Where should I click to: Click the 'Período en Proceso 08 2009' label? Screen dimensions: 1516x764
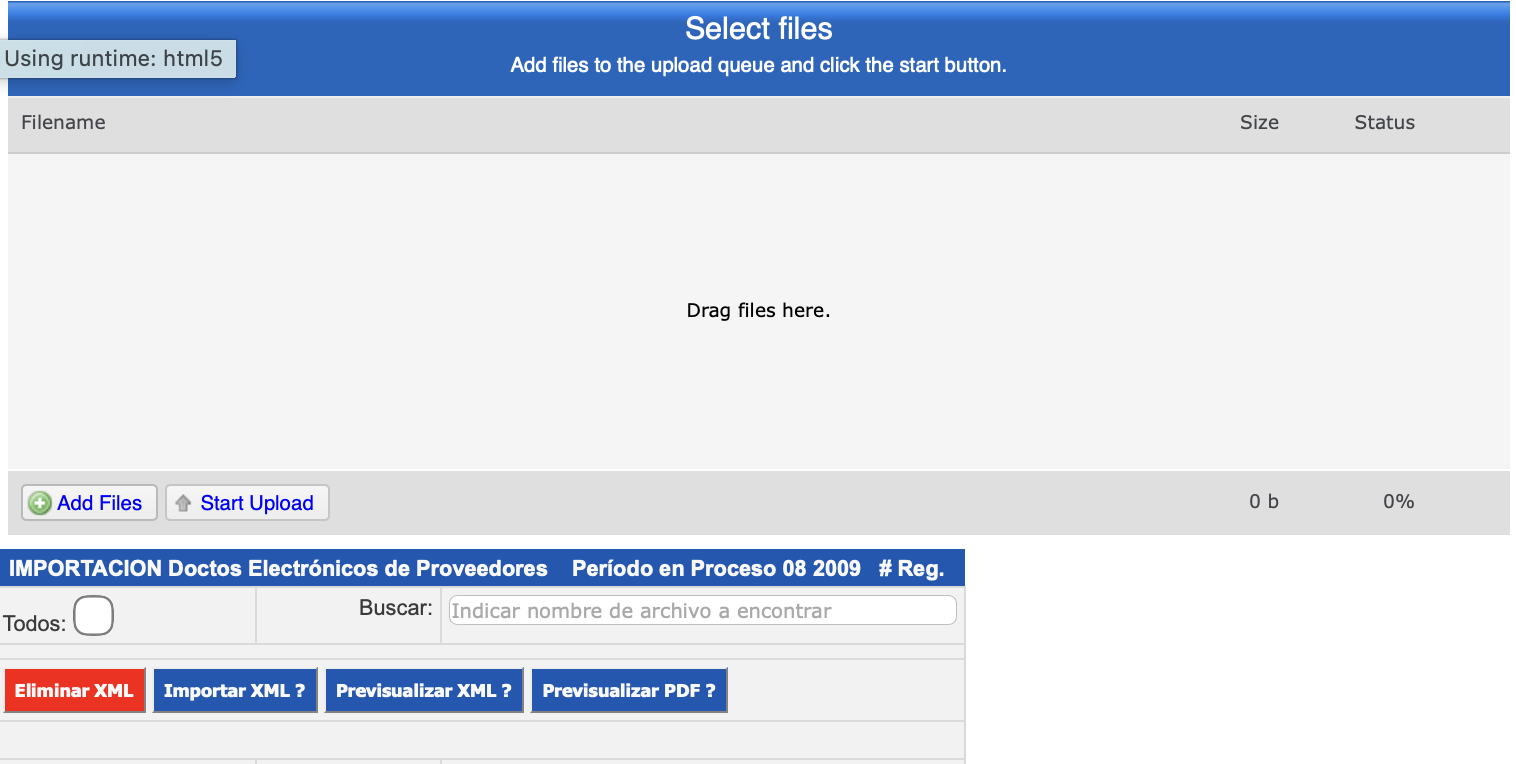[716, 569]
